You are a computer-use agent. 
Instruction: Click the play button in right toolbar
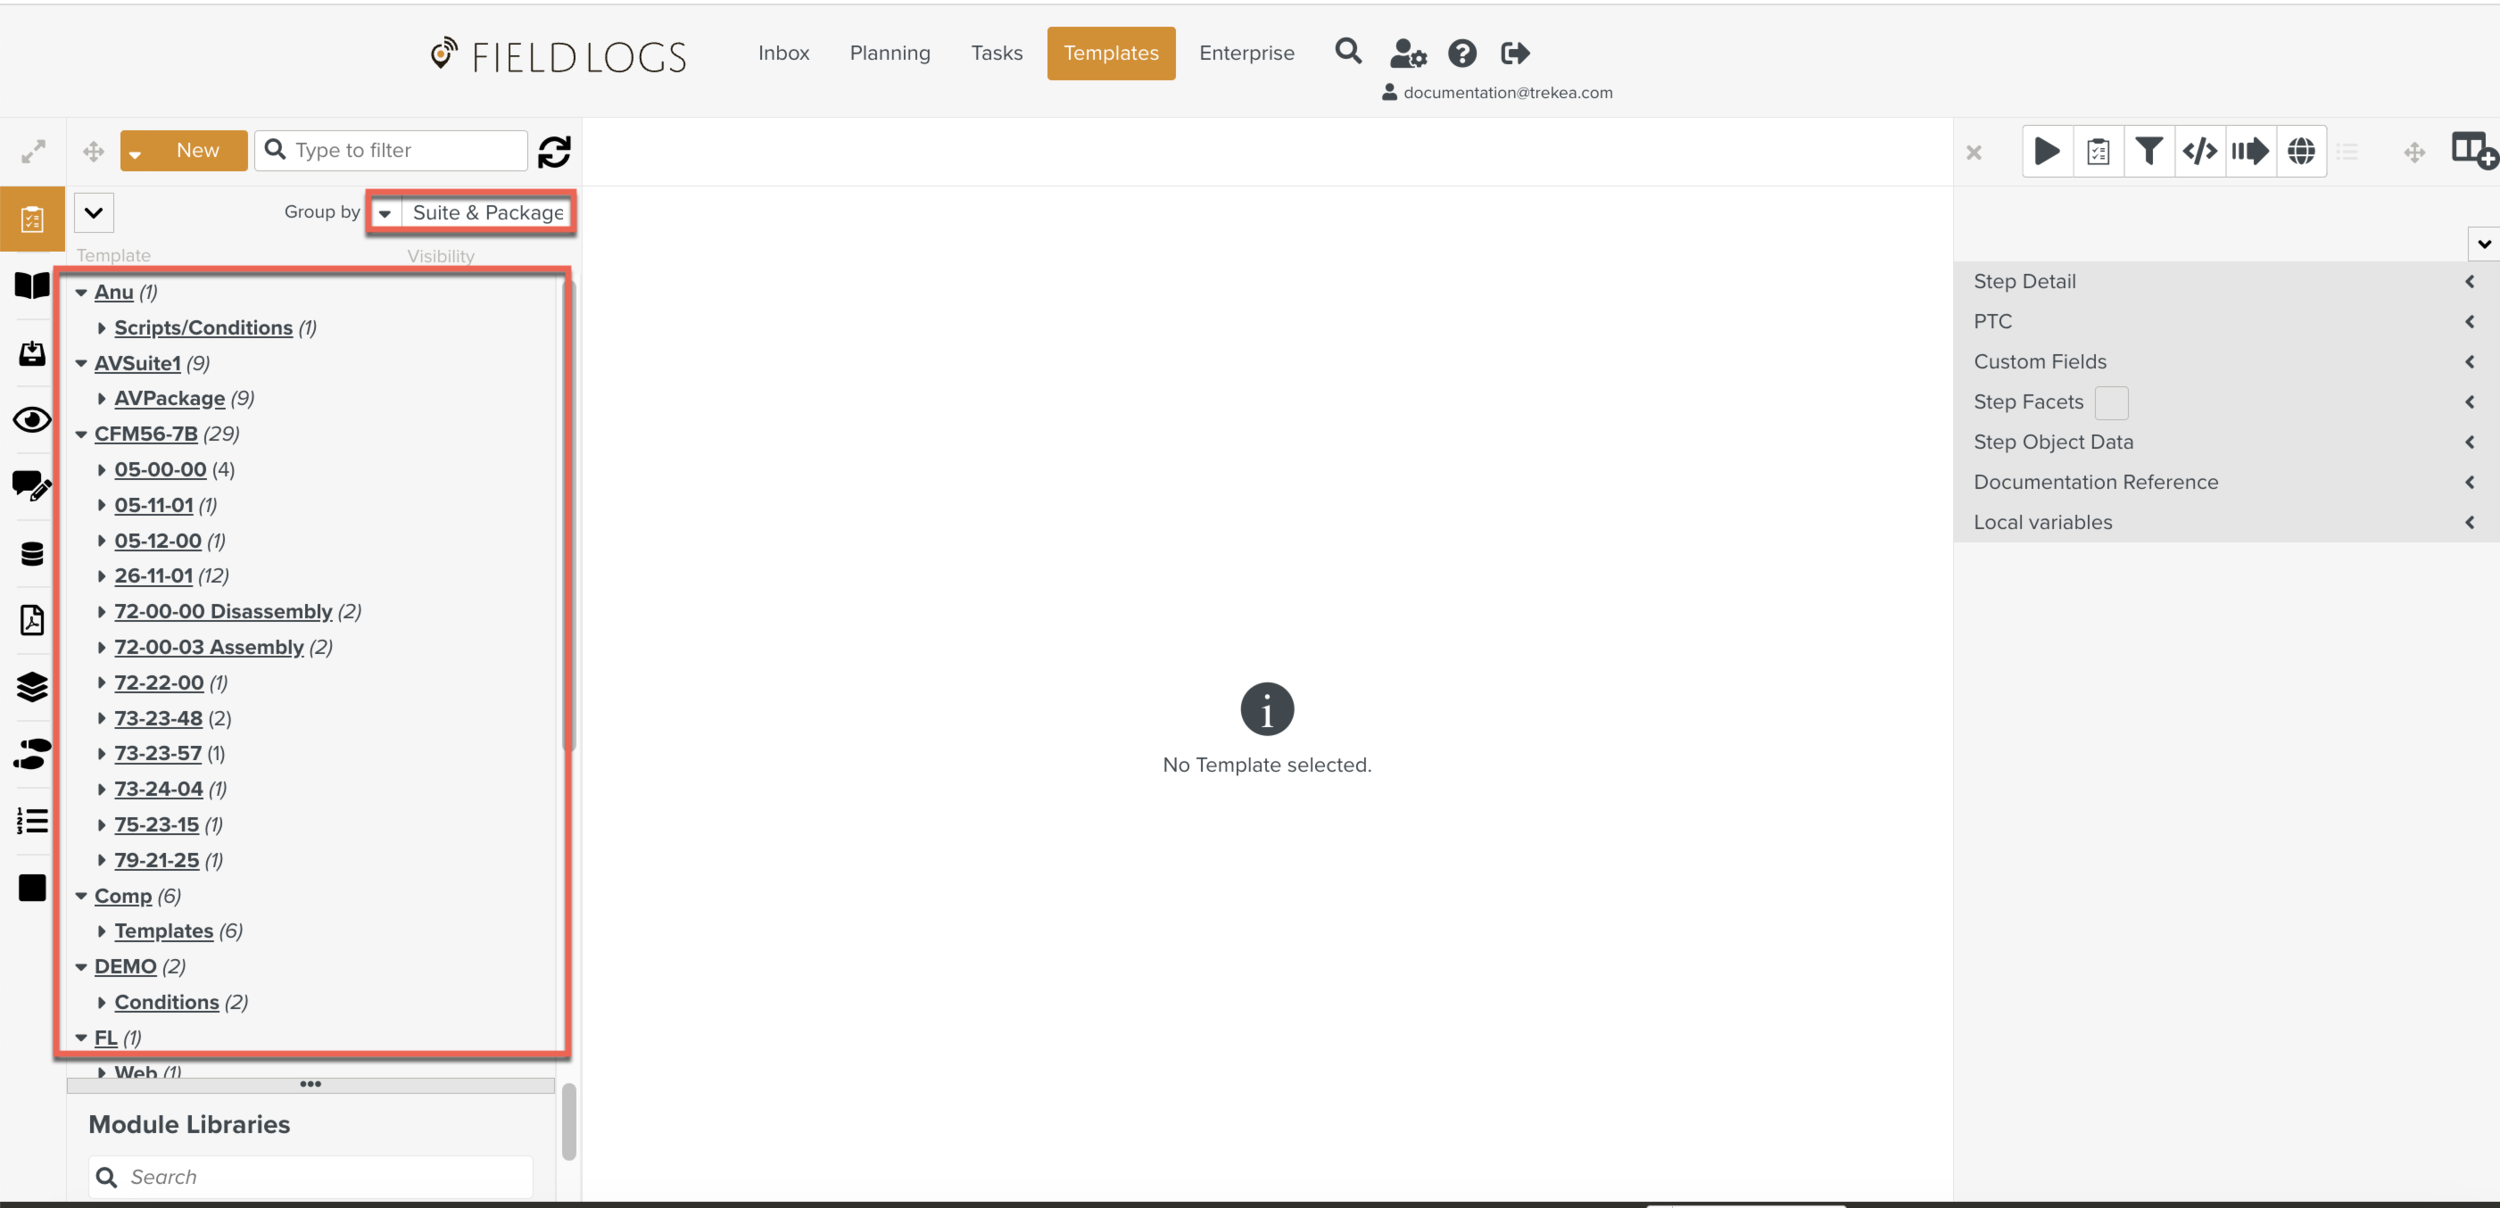2047,151
